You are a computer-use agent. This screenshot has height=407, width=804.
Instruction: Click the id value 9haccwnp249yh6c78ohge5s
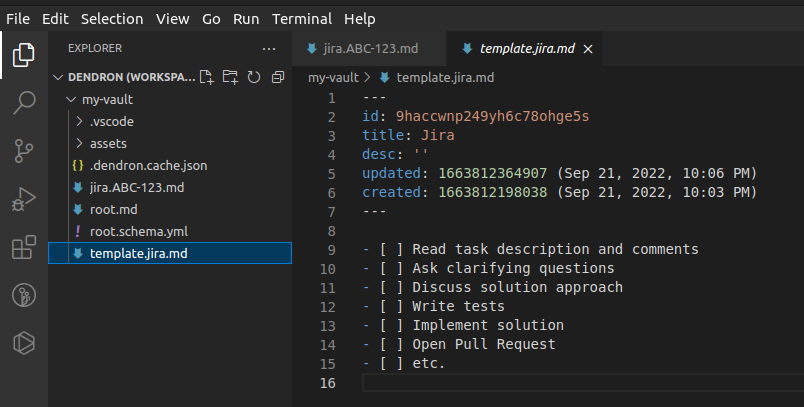(x=492, y=116)
